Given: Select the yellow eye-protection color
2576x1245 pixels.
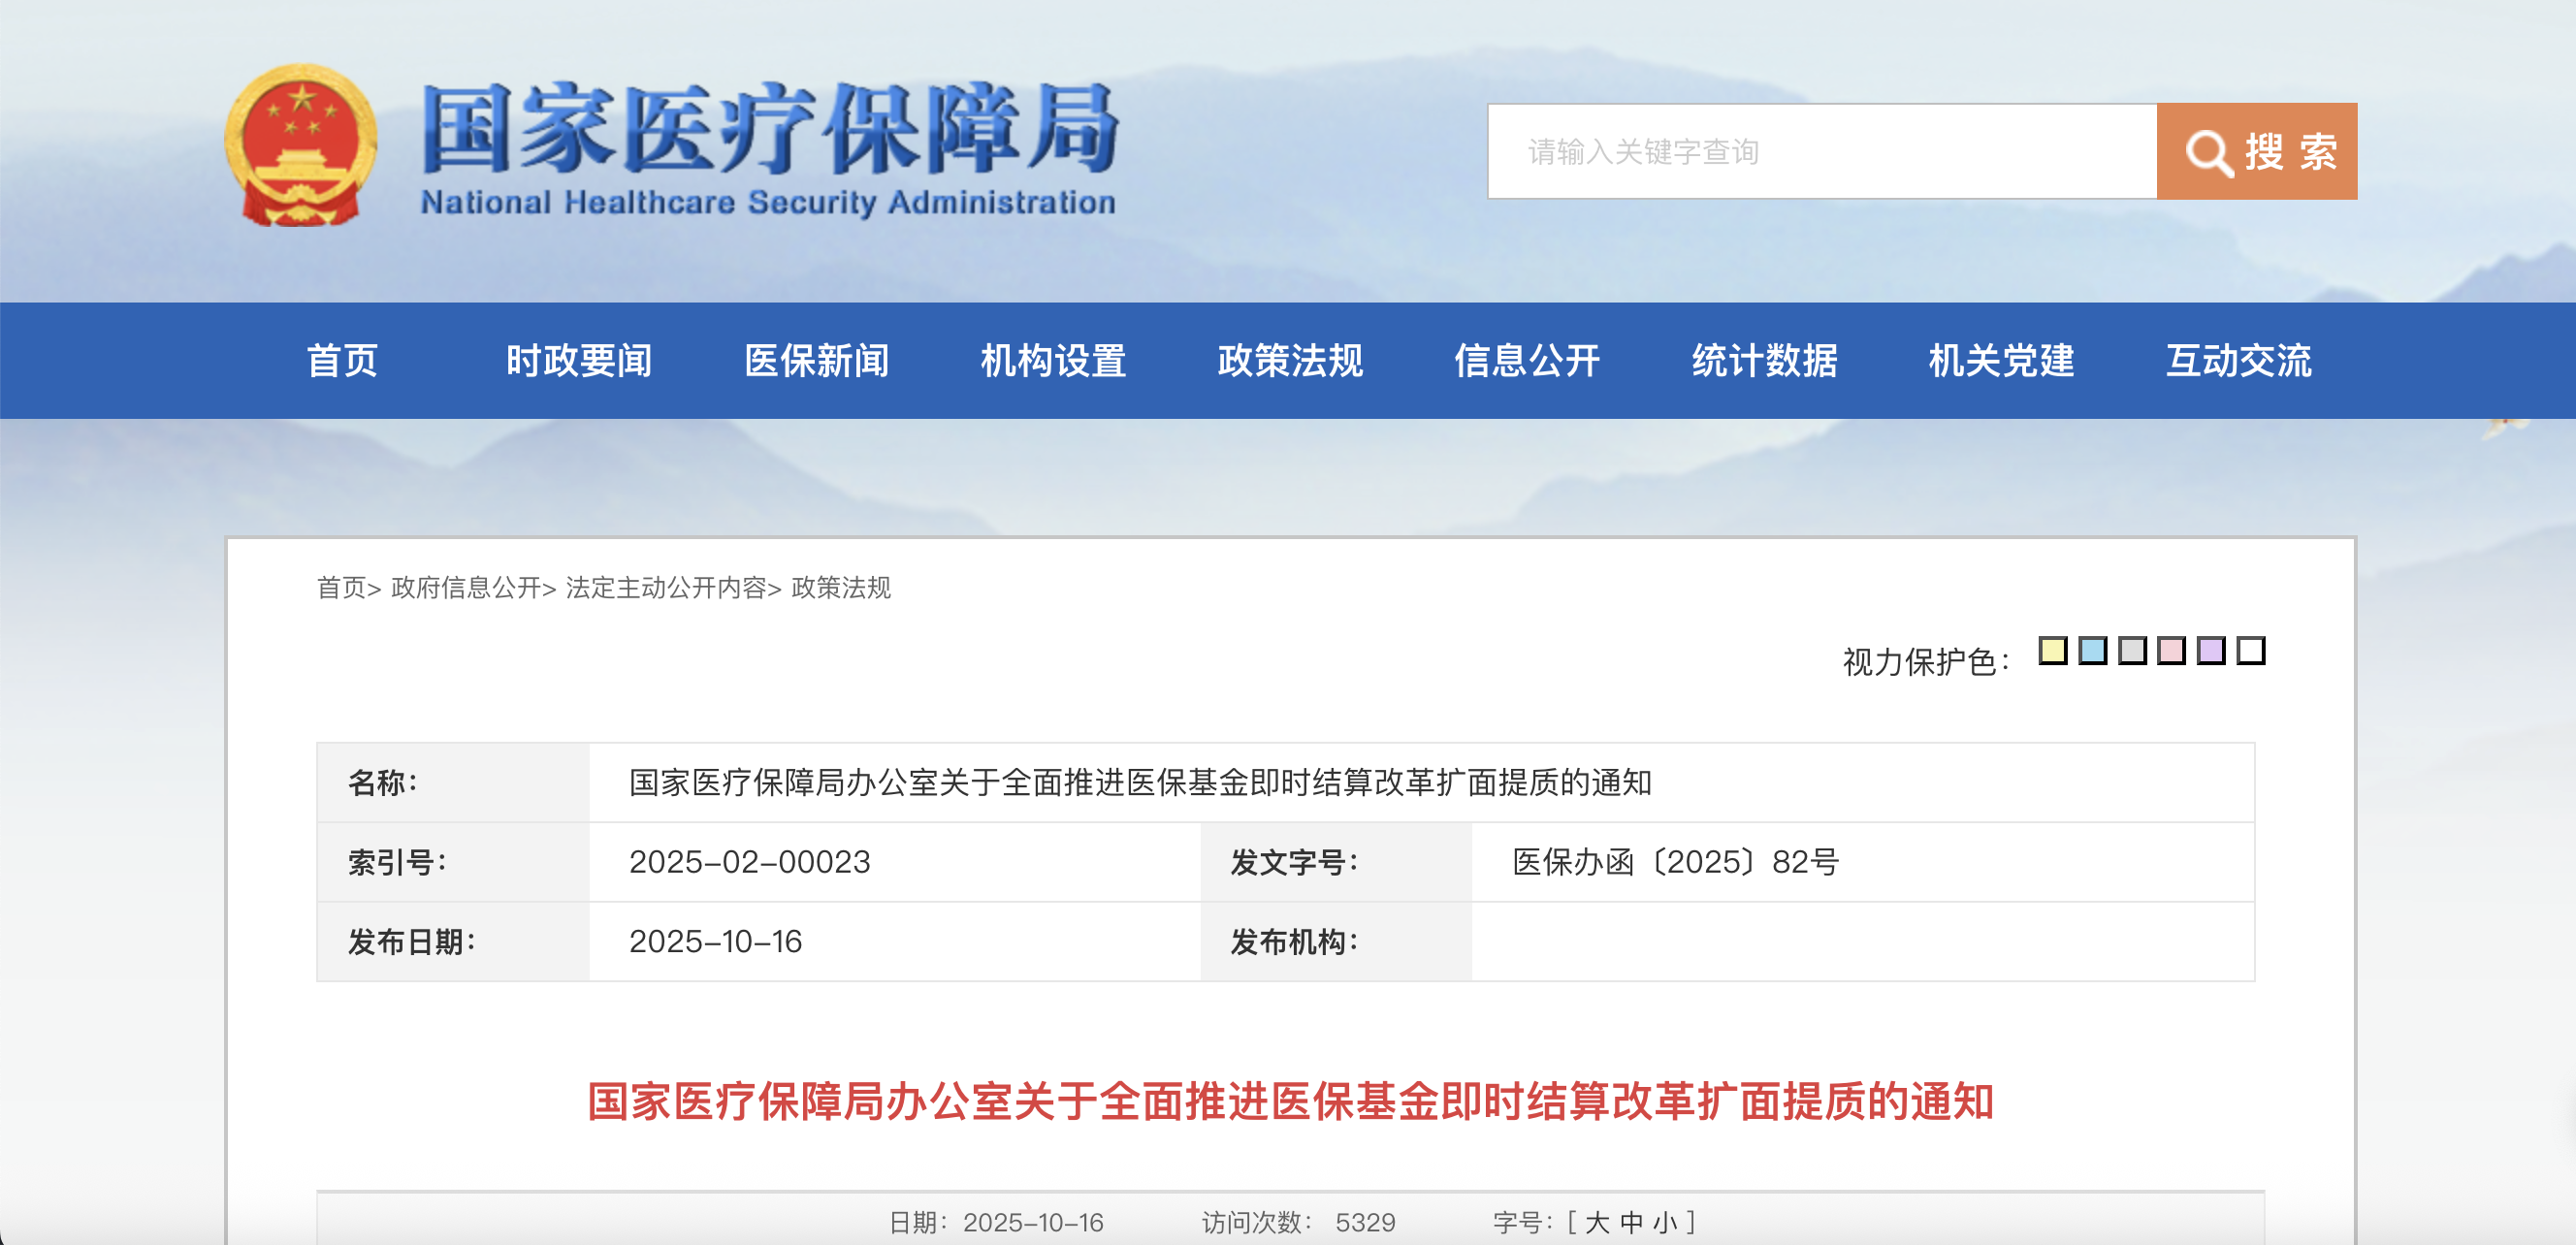Looking at the screenshot, I should pos(2053,651).
